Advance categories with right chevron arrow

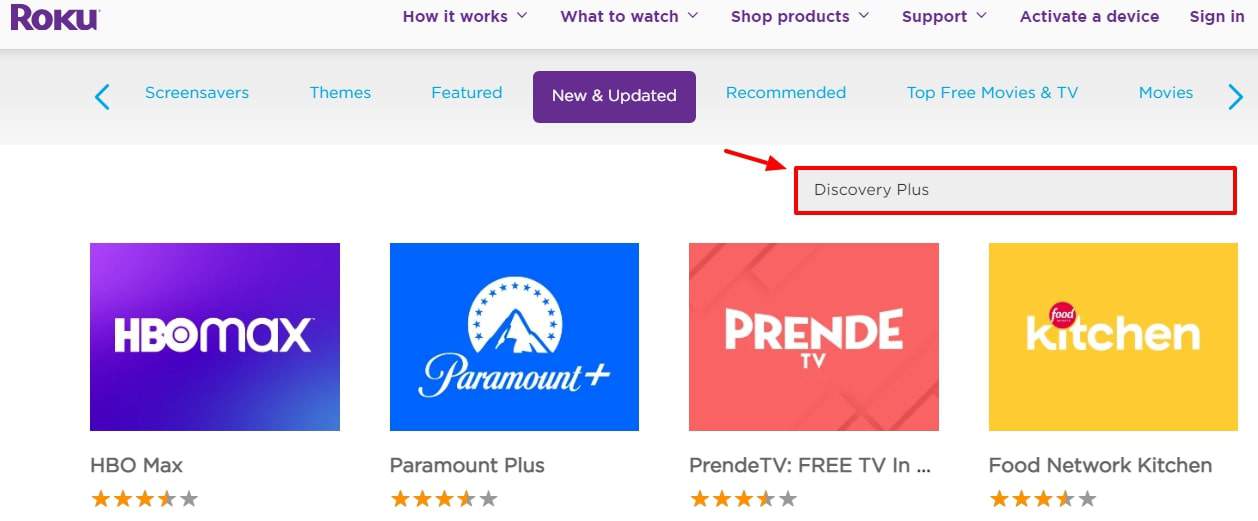pyautogui.click(x=1235, y=96)
